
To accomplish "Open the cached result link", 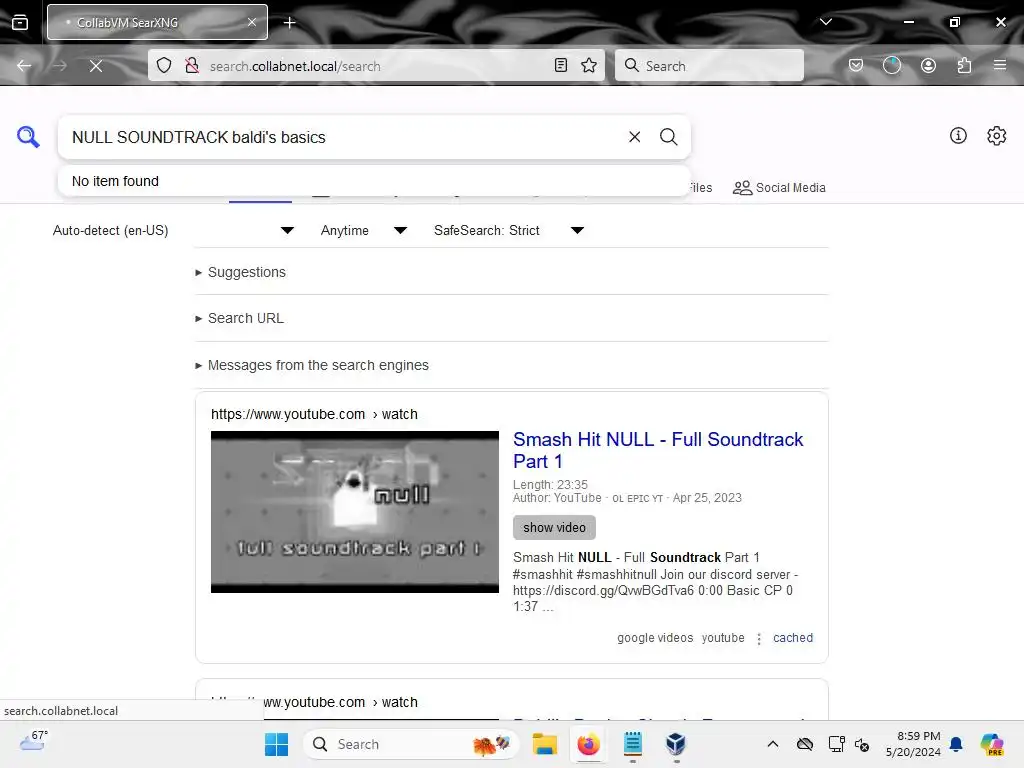I will click(x=793, y=638).
